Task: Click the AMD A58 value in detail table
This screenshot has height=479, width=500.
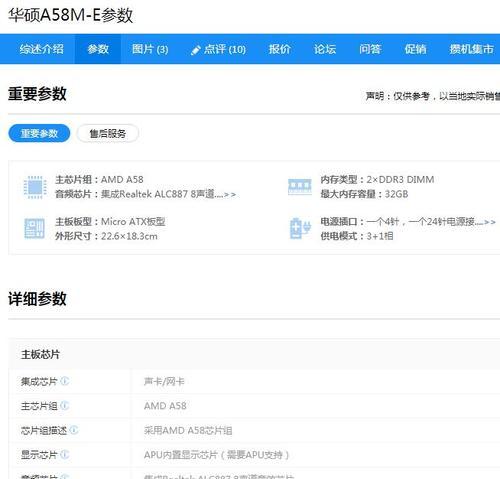Action: tap(165, 406)
